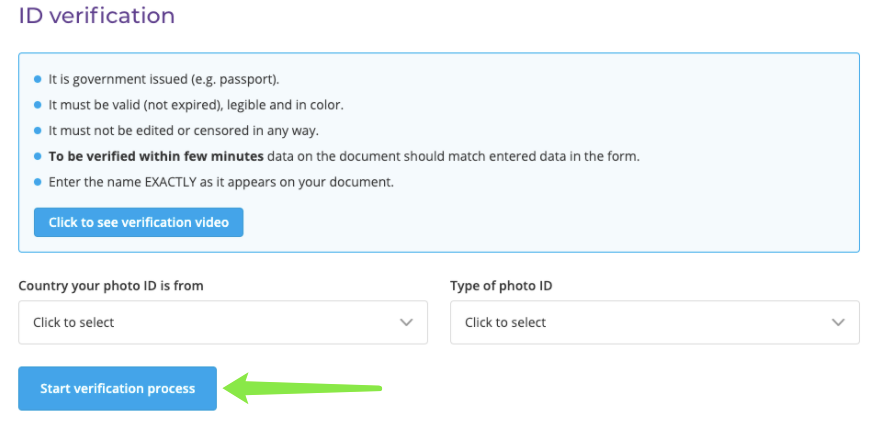This screenshot has width=881, height=430.
Task: Click the ID verification heading
Action: 96,16
